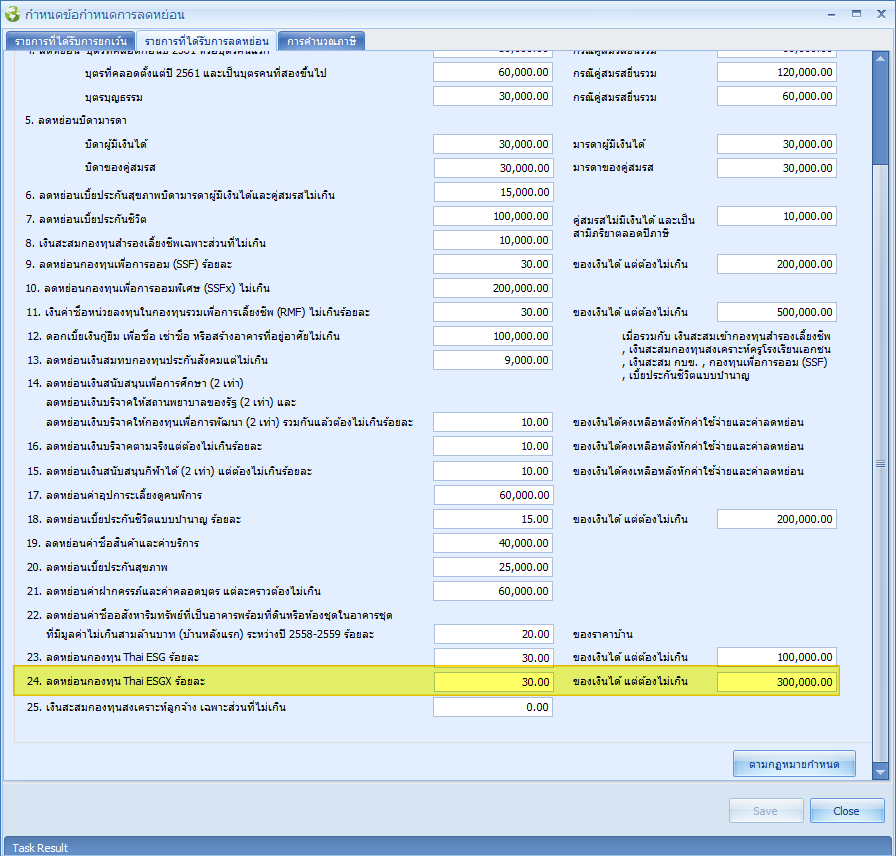Image resolution: width=896 pixels, height=856 pixels.
Task: Switch to the การคำนวณภาษี tab
Action: (x=322, y=41)
